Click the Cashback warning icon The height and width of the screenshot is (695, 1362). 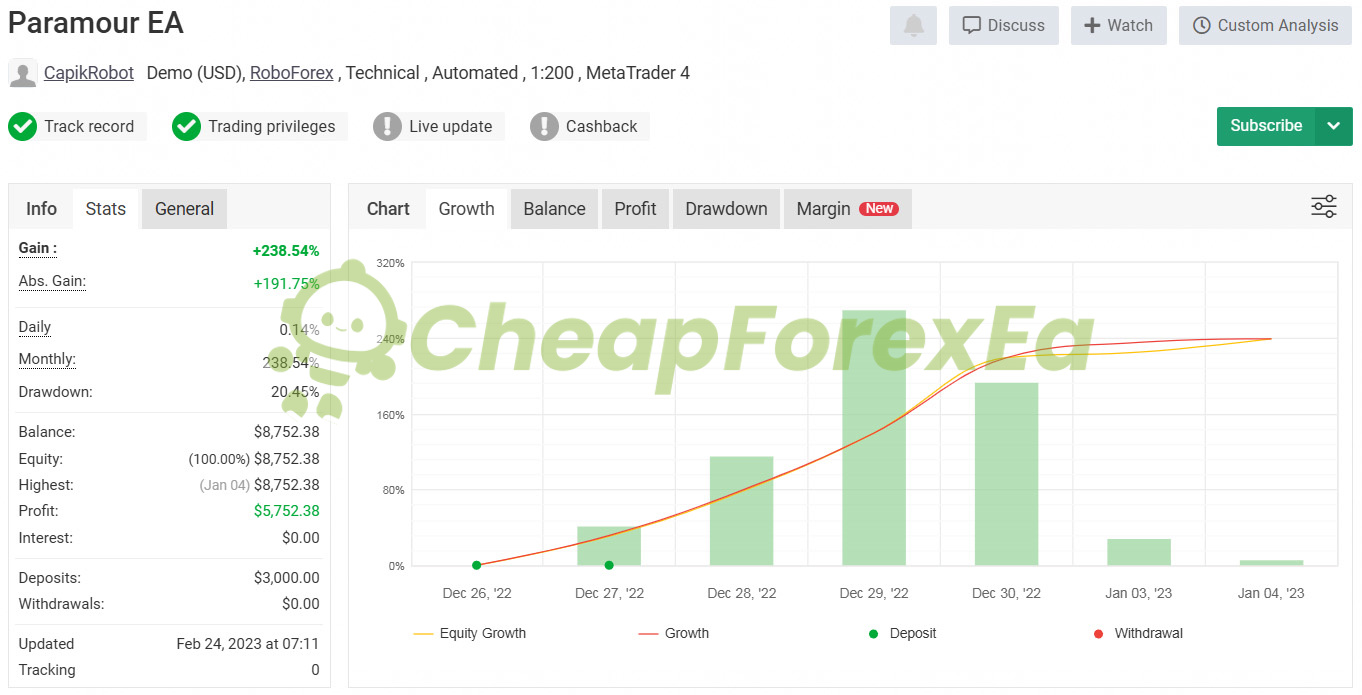tap(544, 127)
